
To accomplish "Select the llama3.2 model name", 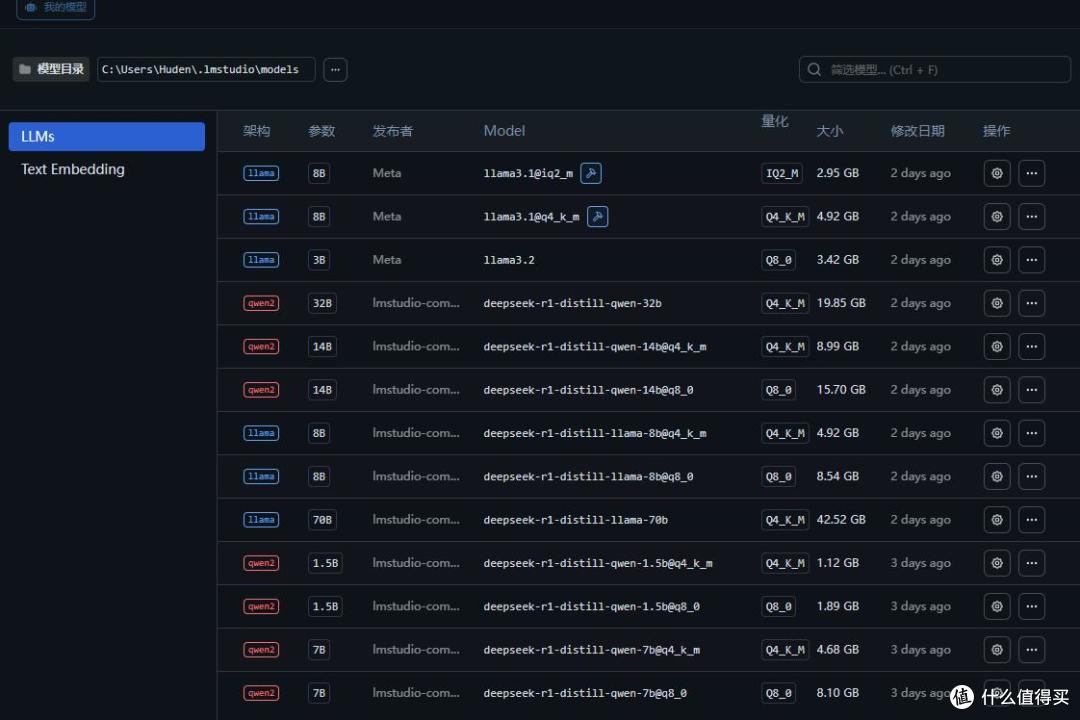I will pyautogui.click(x=509, y=260).
